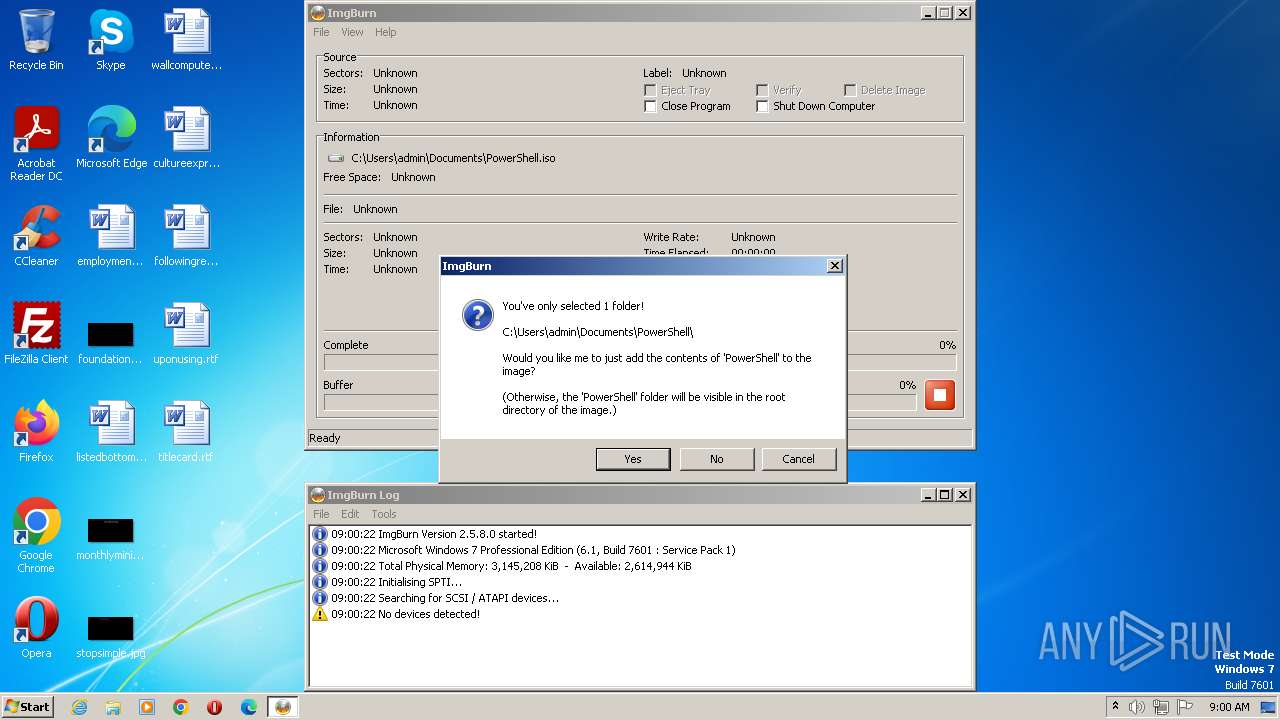Select uponusing.rtf file on desktop
The image size is (1280, 720).
pyautogui.click(x=186, y=334)
